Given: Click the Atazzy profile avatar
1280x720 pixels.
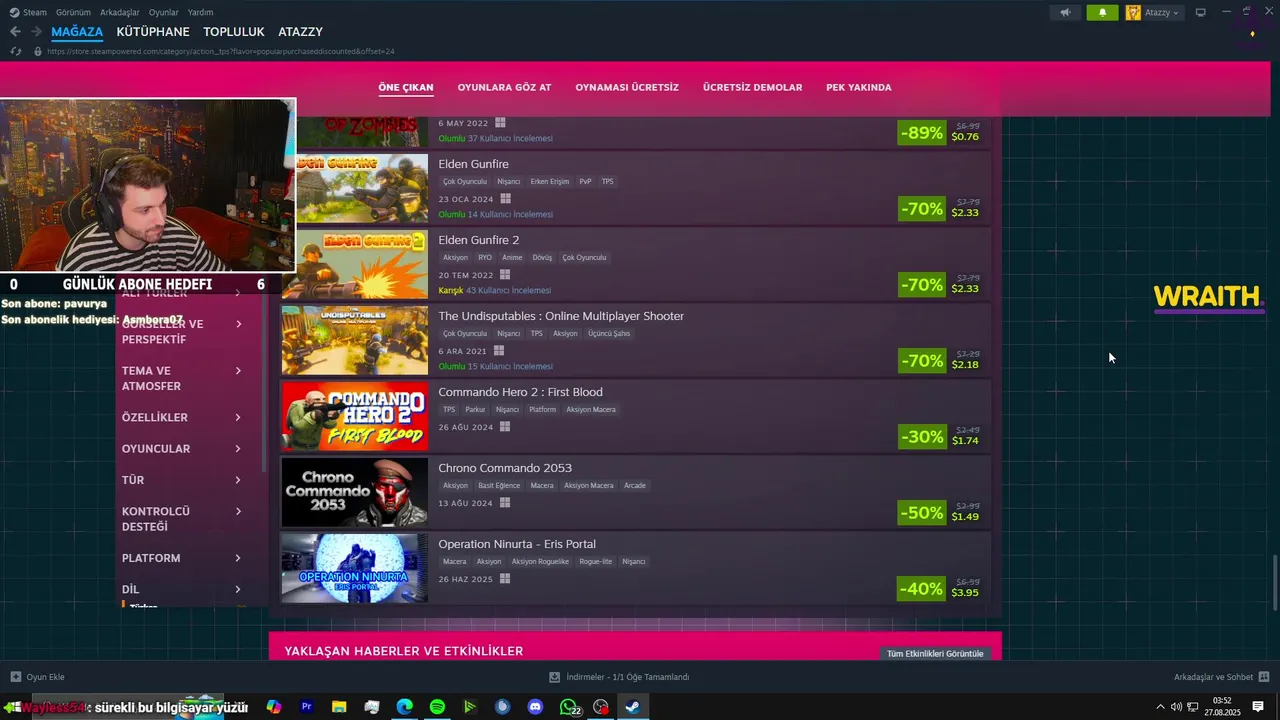Looking at the screenshot, I should click(1133, 12).
